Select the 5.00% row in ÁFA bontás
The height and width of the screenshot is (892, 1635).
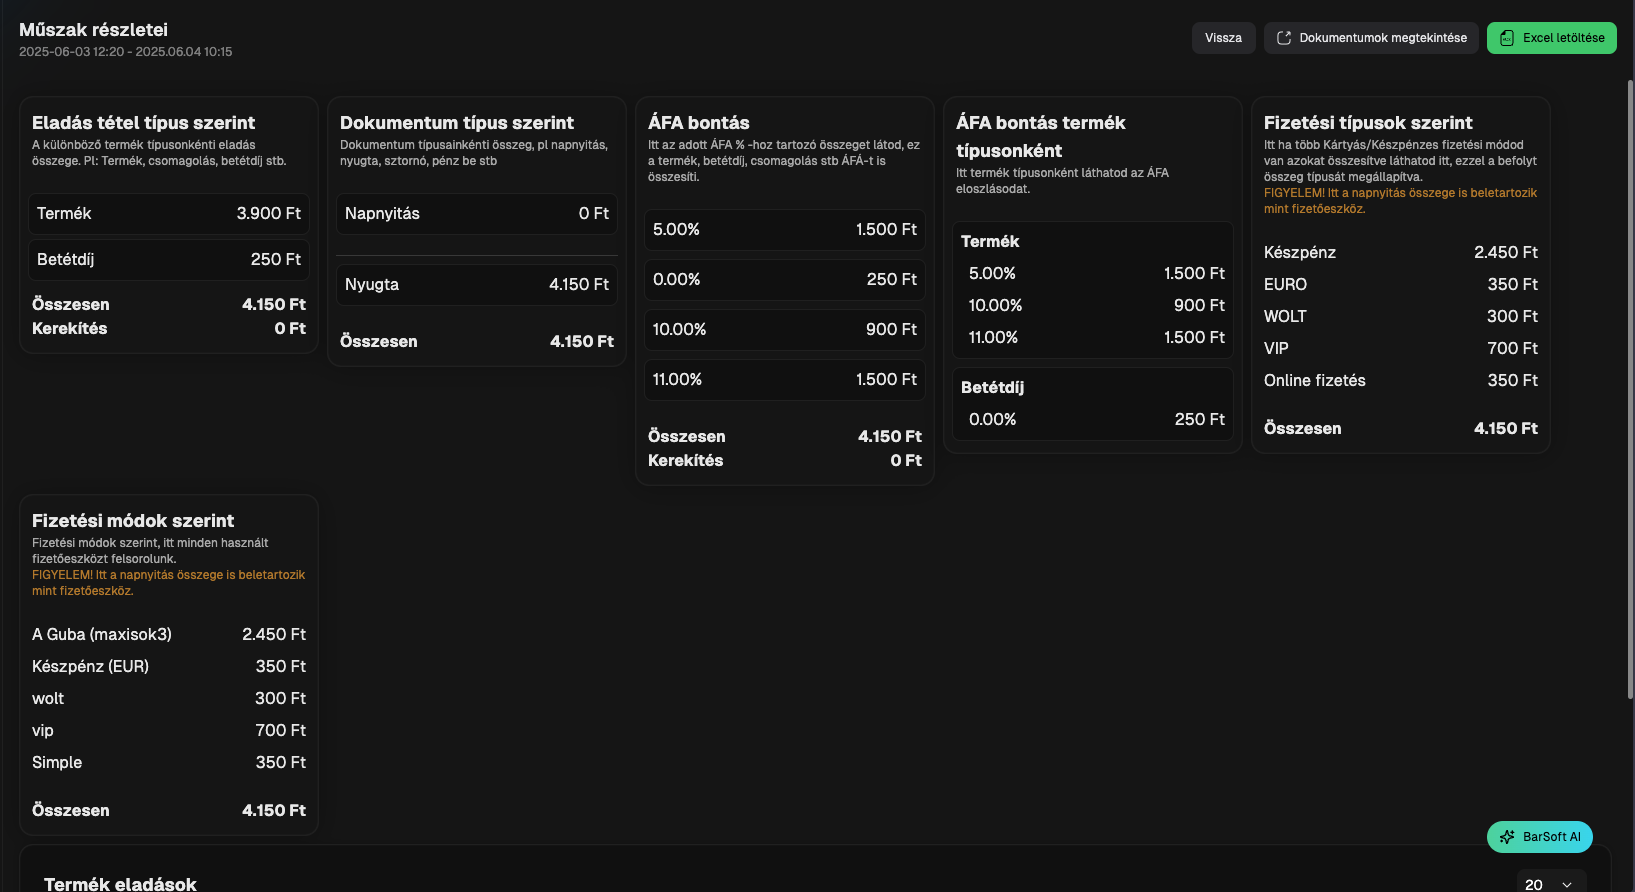pos(785,230)
